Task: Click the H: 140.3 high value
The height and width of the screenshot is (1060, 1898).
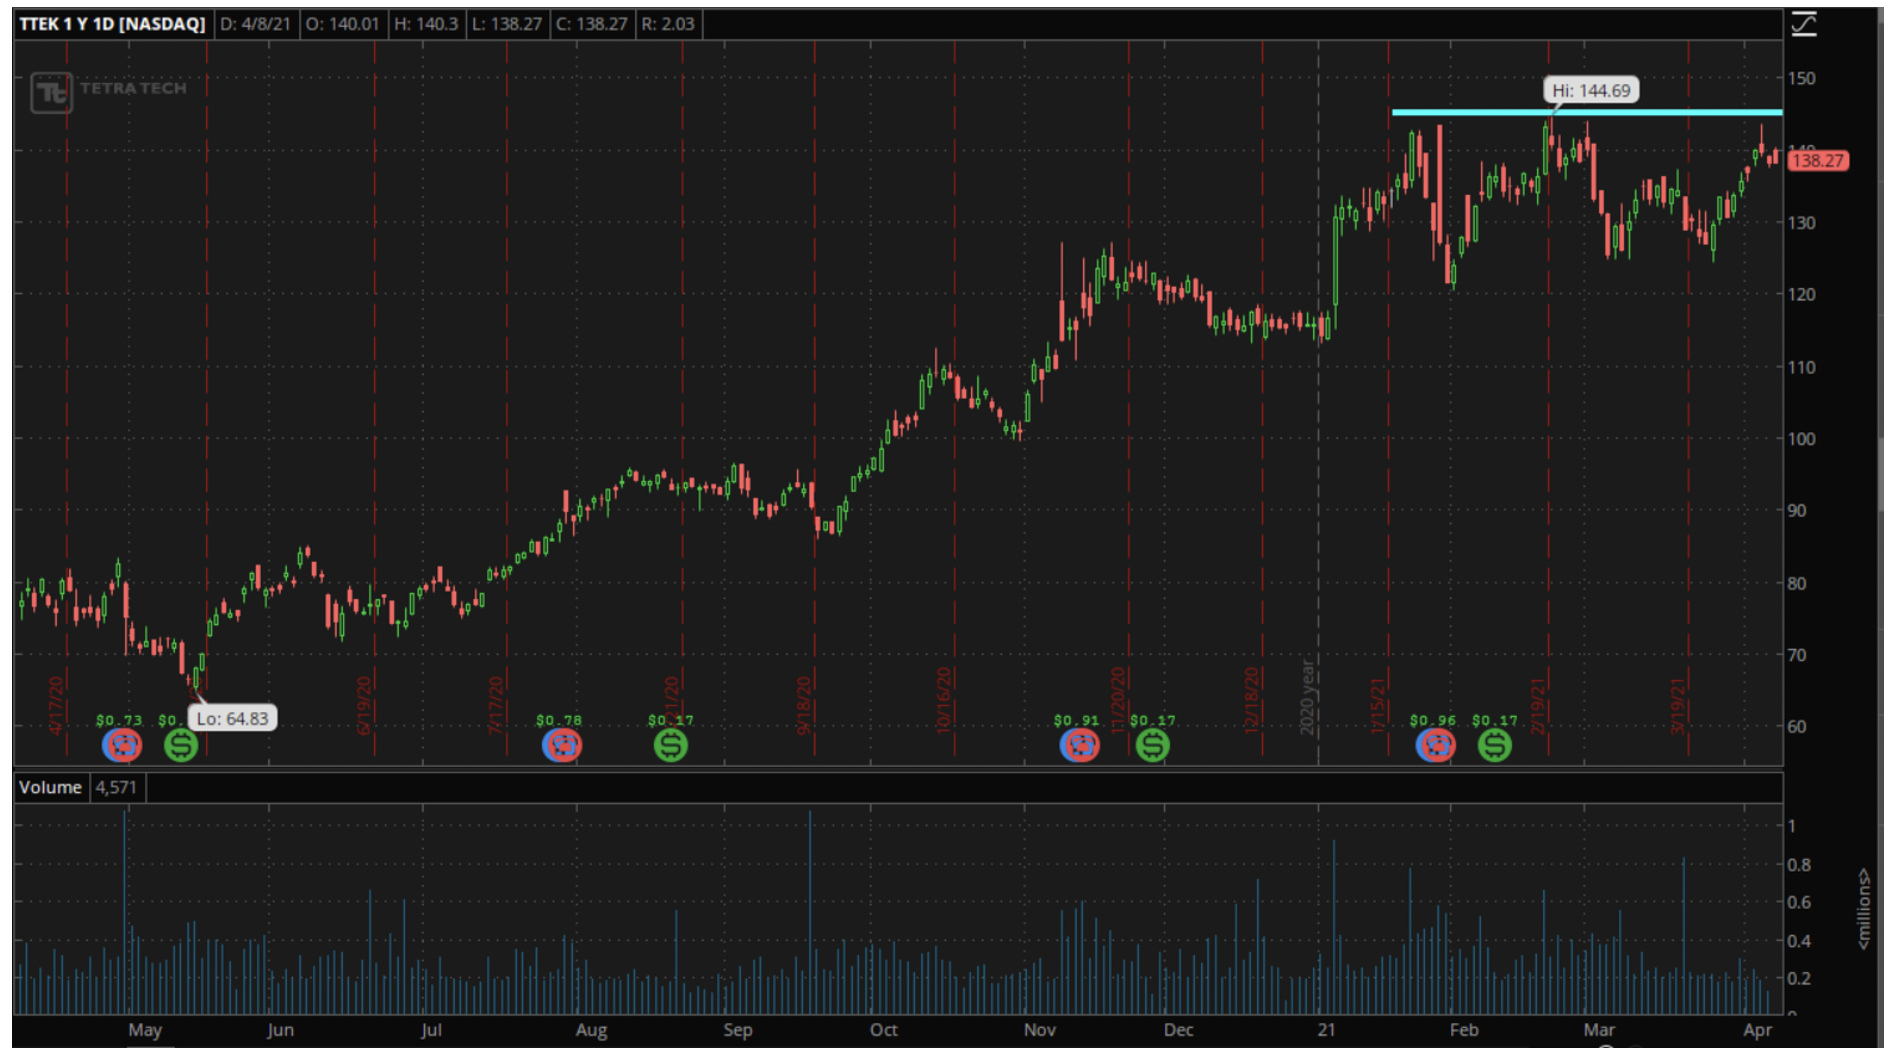Action: [426, 23]
